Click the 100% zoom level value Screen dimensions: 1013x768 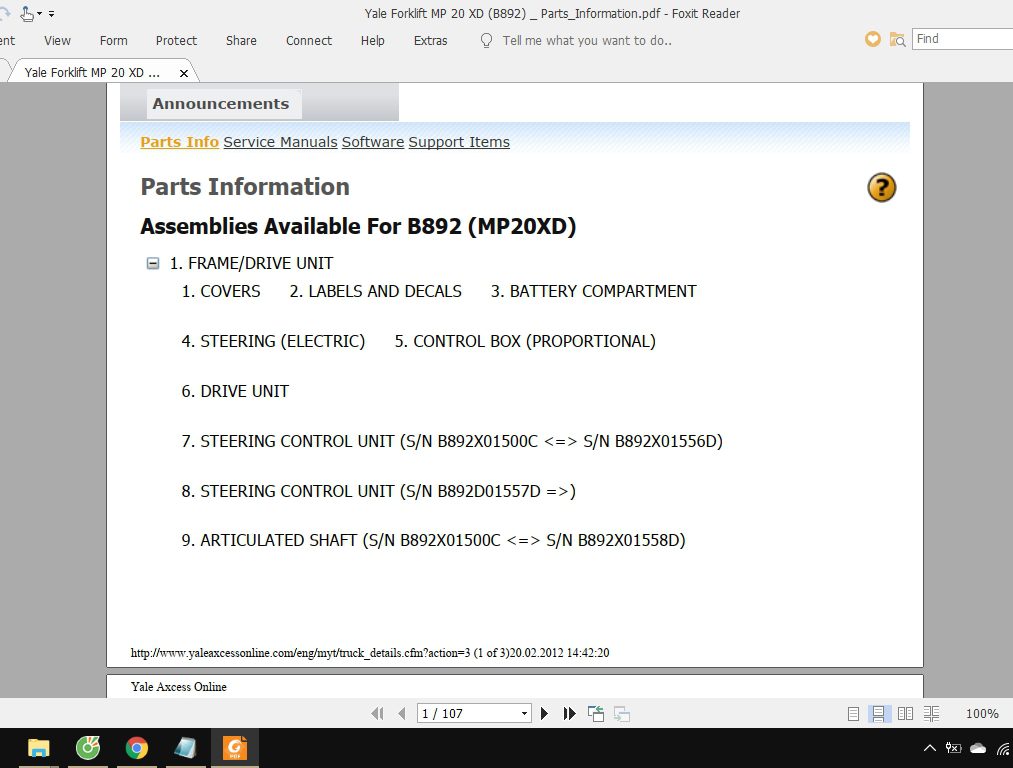(981, 714)
